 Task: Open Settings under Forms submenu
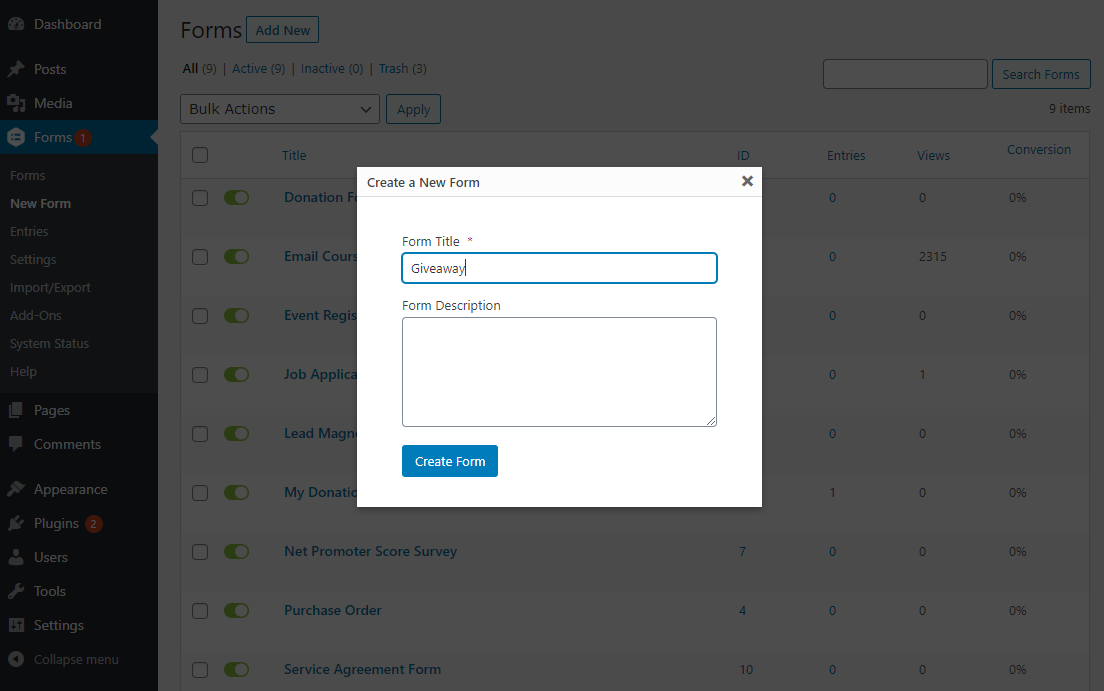33,259
